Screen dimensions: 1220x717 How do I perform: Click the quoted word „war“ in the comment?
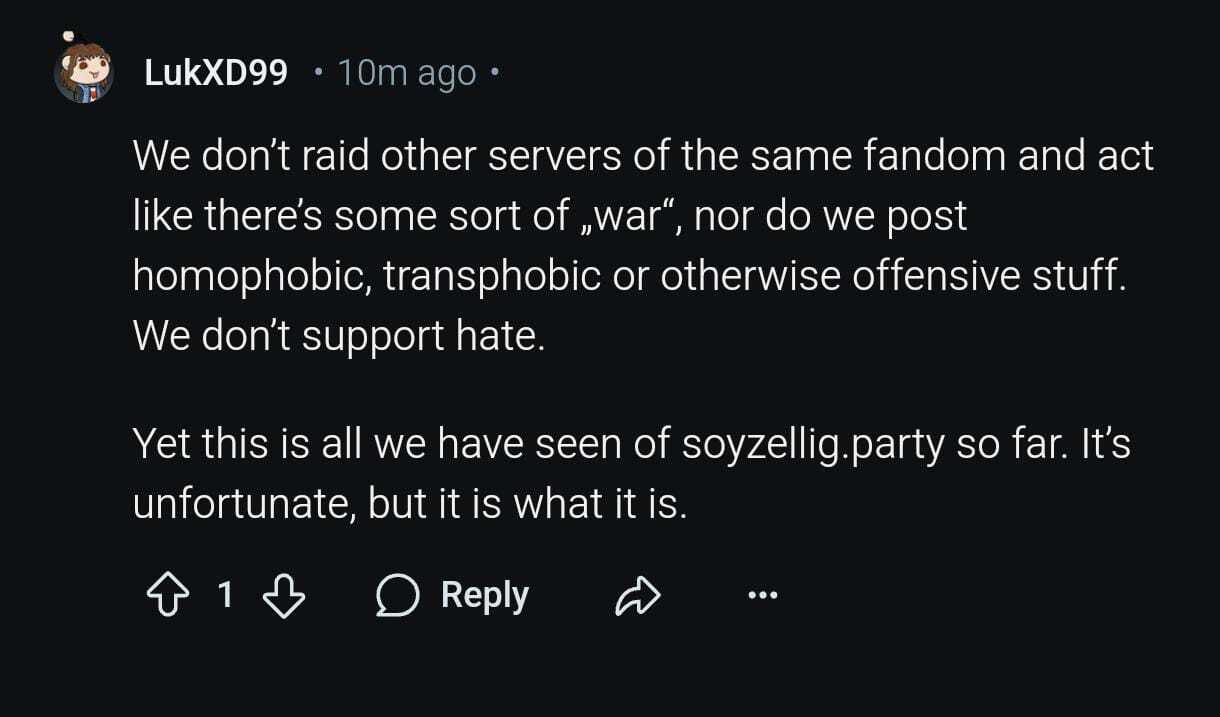click(624, 217)
